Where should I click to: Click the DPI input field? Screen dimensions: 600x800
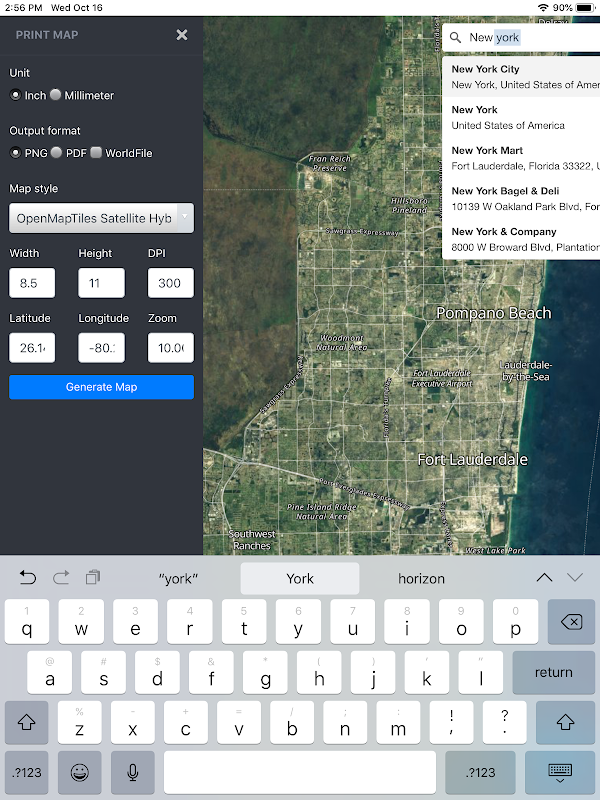(171, 283)
